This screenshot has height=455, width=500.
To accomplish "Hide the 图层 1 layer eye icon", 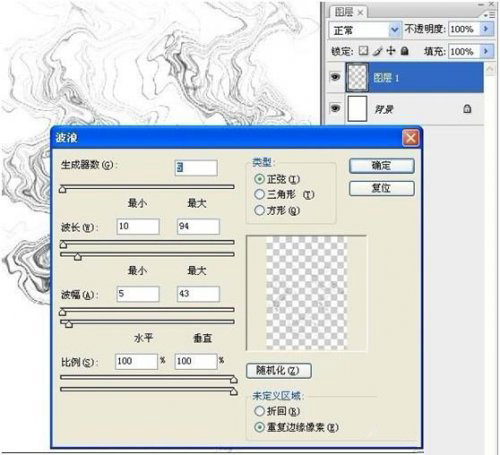I will point(335,77).
